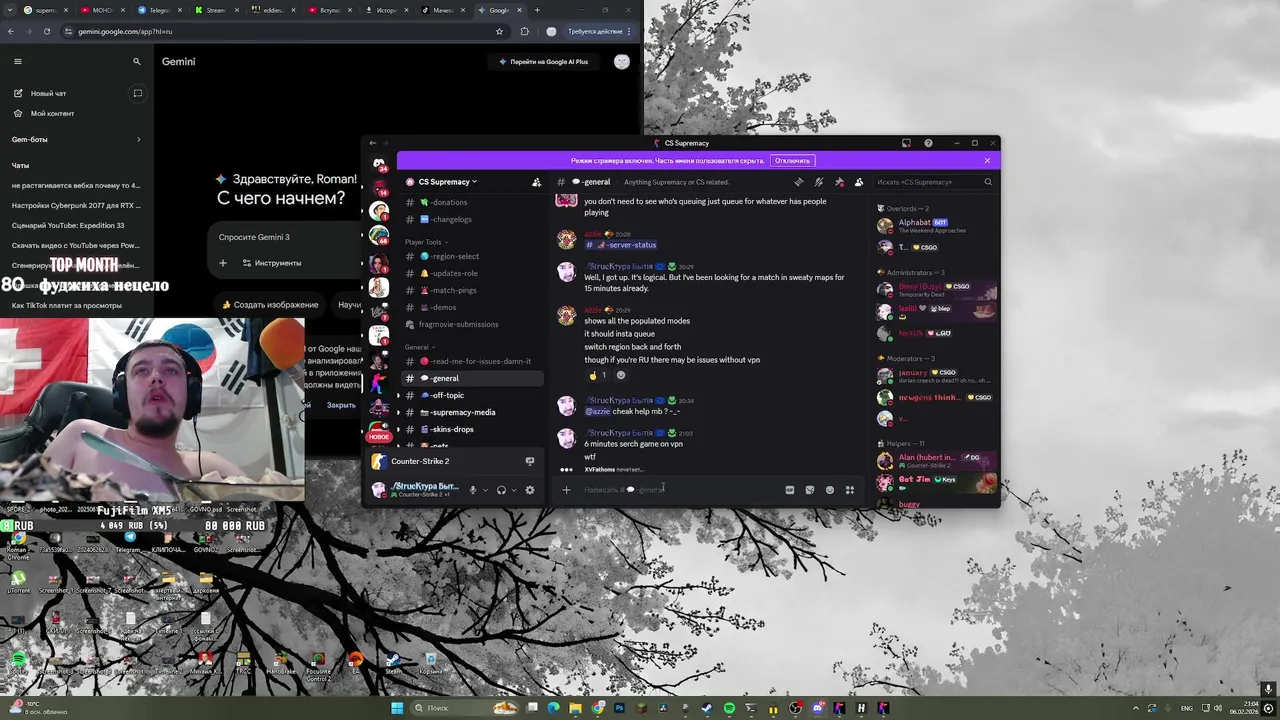Click Gemini sidebar search icon

point(137,61)
